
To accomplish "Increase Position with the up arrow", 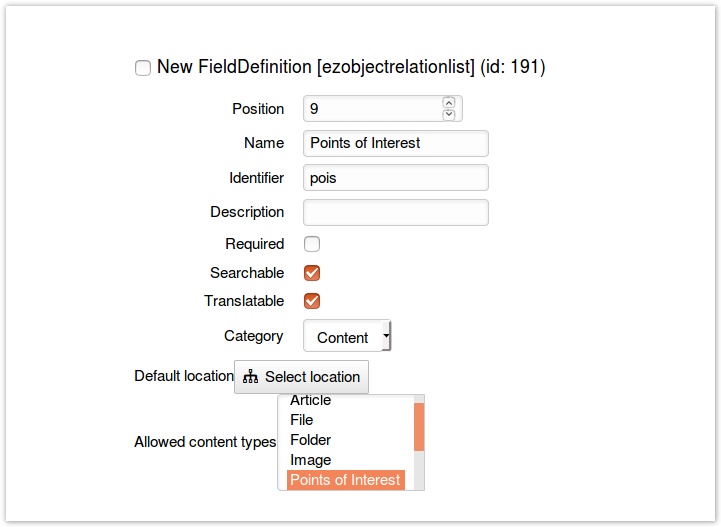I will (448, 102).
